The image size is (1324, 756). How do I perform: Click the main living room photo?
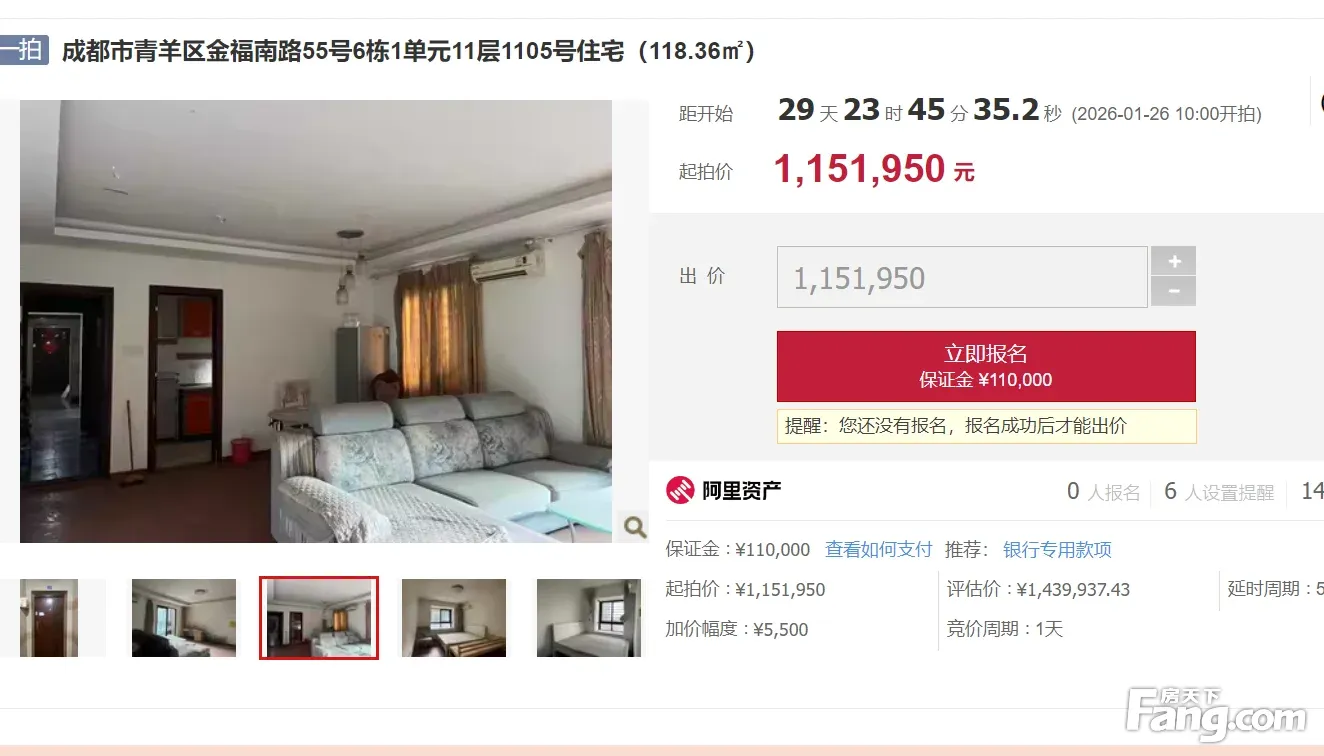[316, 321]
